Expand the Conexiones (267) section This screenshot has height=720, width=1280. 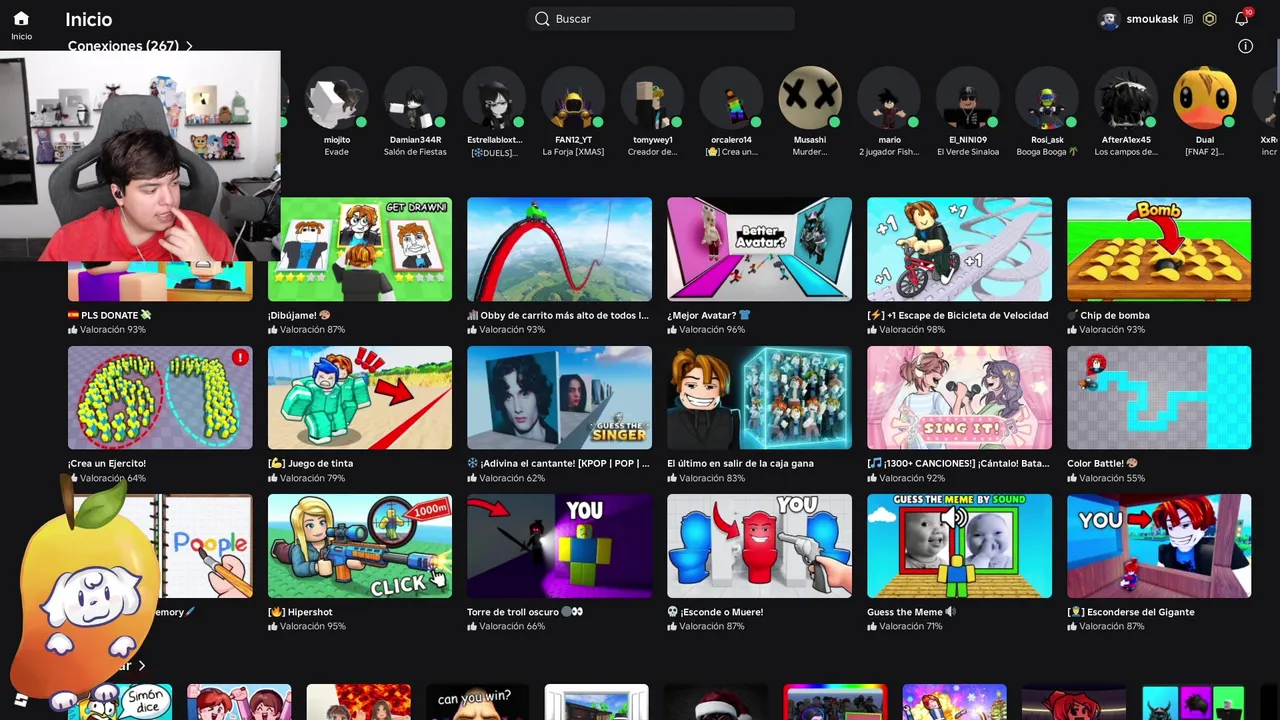pos(130,46)
